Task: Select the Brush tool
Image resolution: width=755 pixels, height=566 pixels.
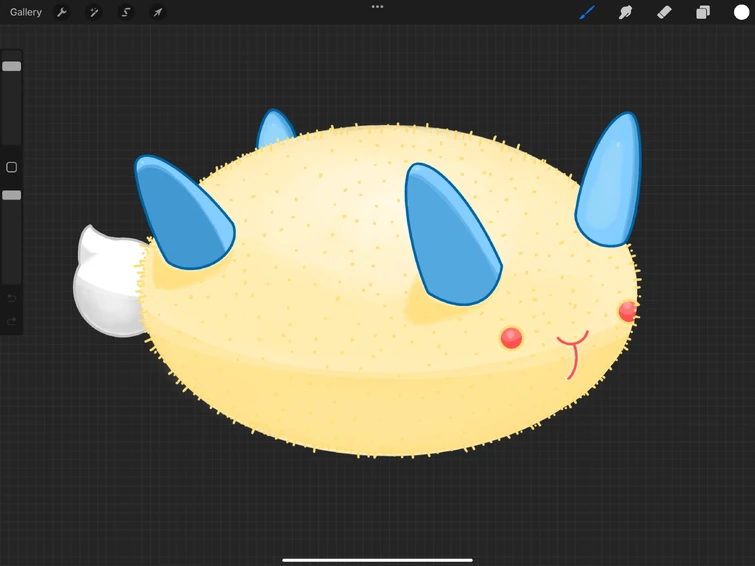Action: tap(587, 12)
